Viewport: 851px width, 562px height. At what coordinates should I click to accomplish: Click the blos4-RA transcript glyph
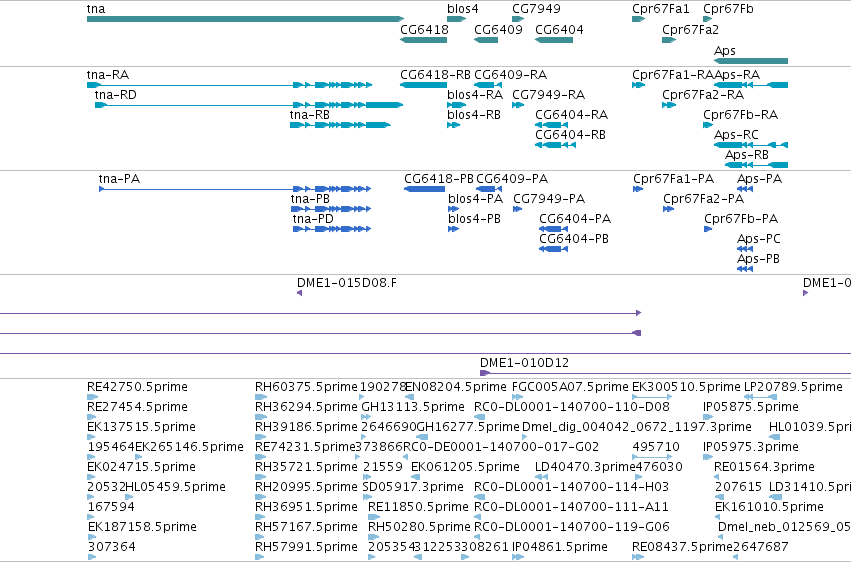pos(456,105)
